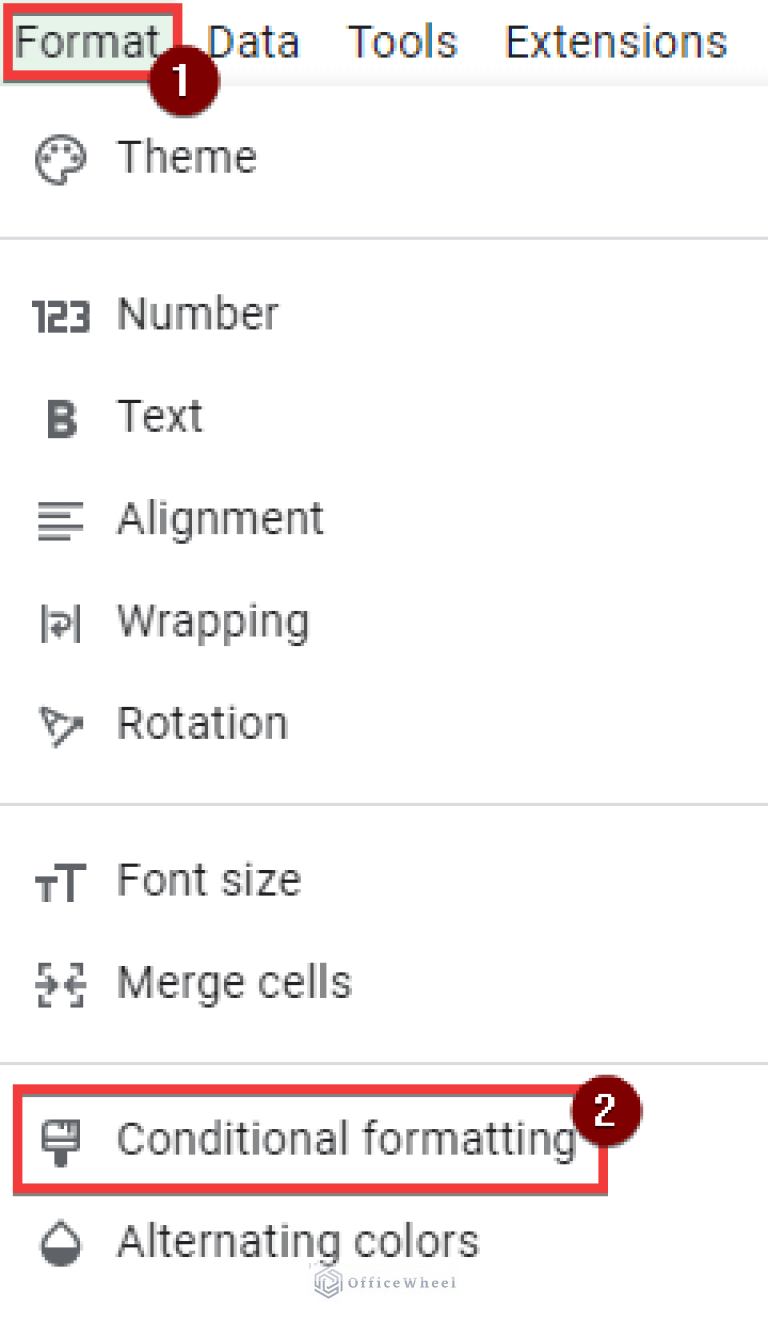Select the Wrapping menu entry
The width and height of the screenshot is (768, 1321).
[212, 623]
